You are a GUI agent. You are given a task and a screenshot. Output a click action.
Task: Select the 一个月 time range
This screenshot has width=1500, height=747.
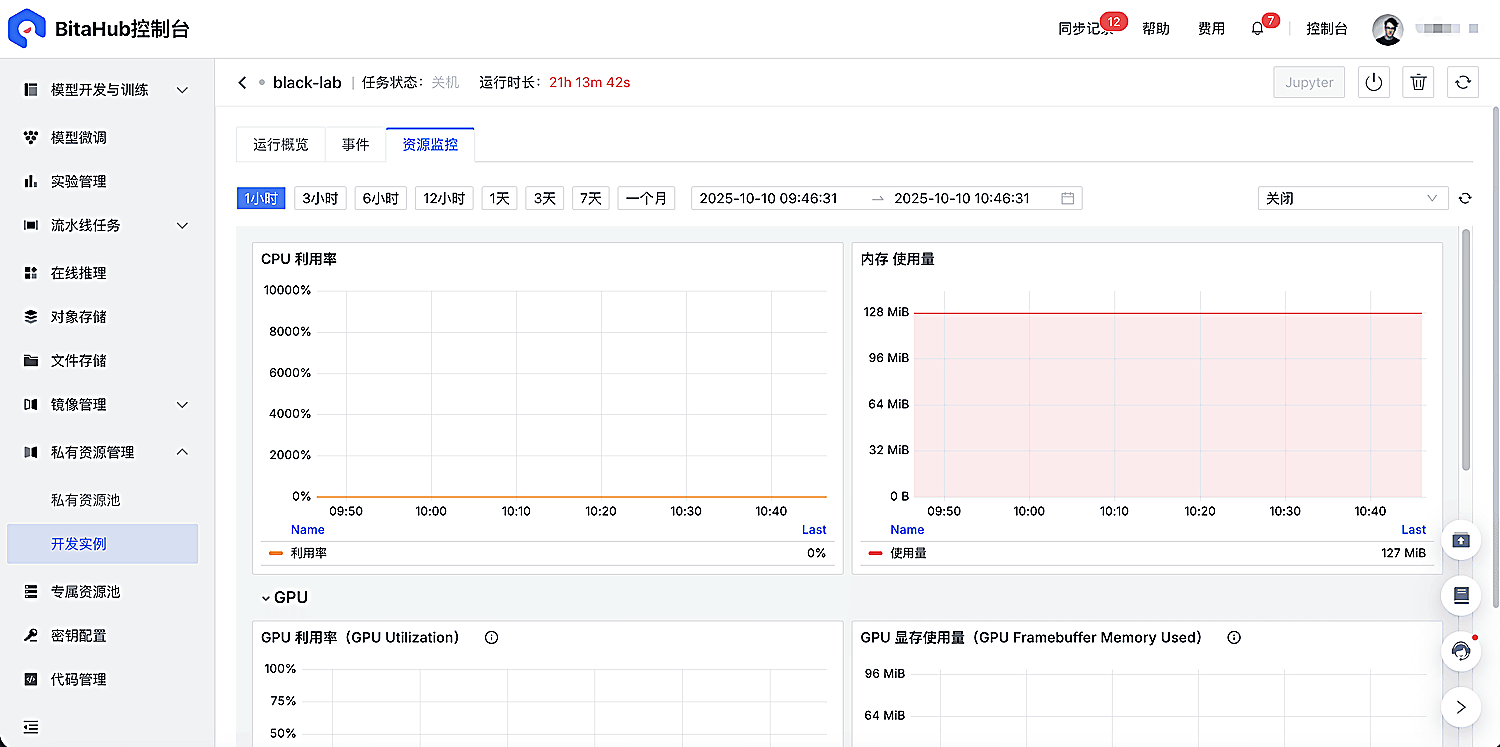[x=646, y=198]
